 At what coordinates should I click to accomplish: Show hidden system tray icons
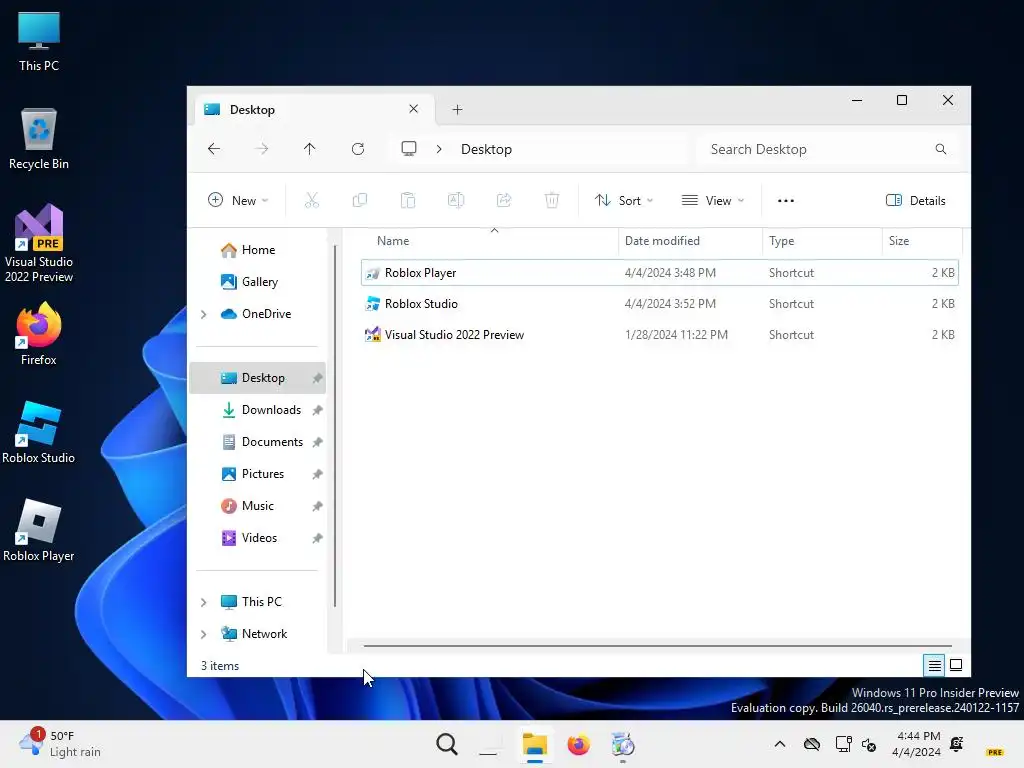(x=780, y=744)
